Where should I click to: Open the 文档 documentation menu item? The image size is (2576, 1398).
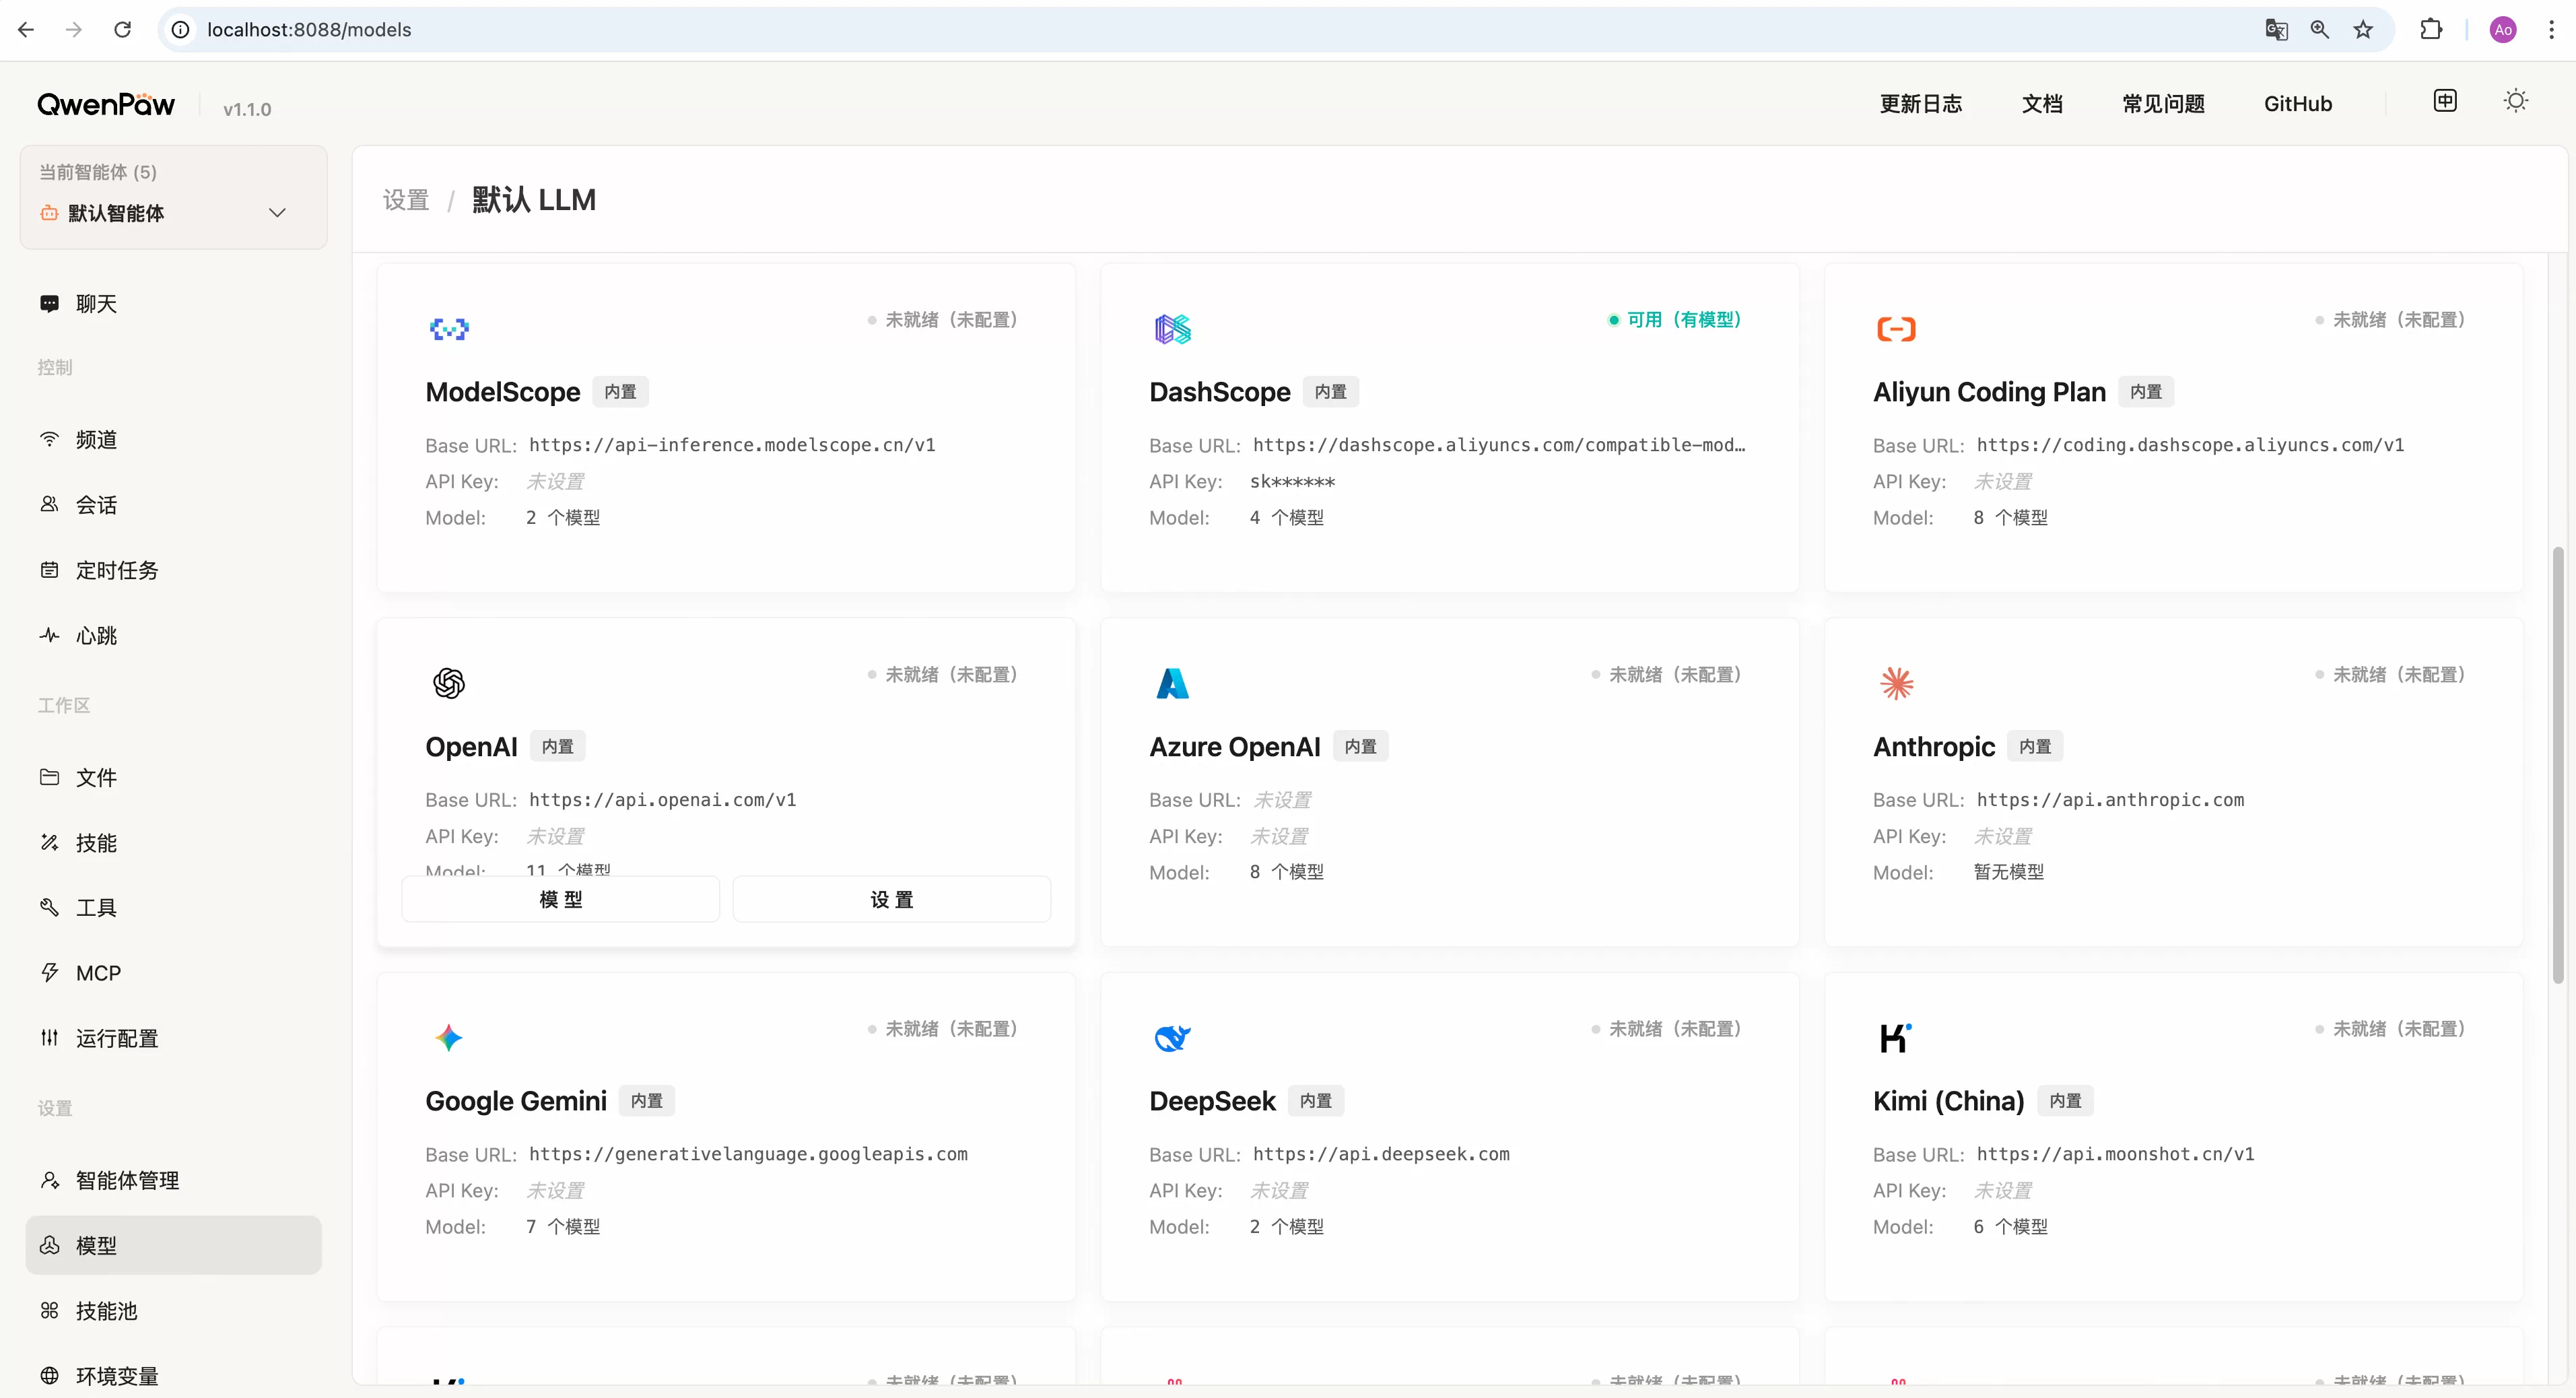(2042, 103)
